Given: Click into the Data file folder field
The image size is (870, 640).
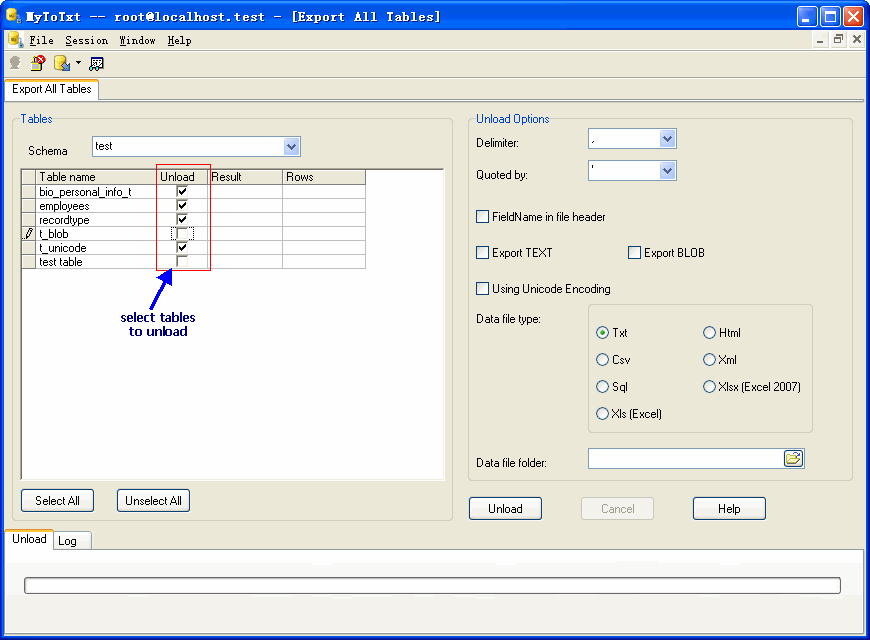Looking at the screenshot, I should click(x=686, y=458).
